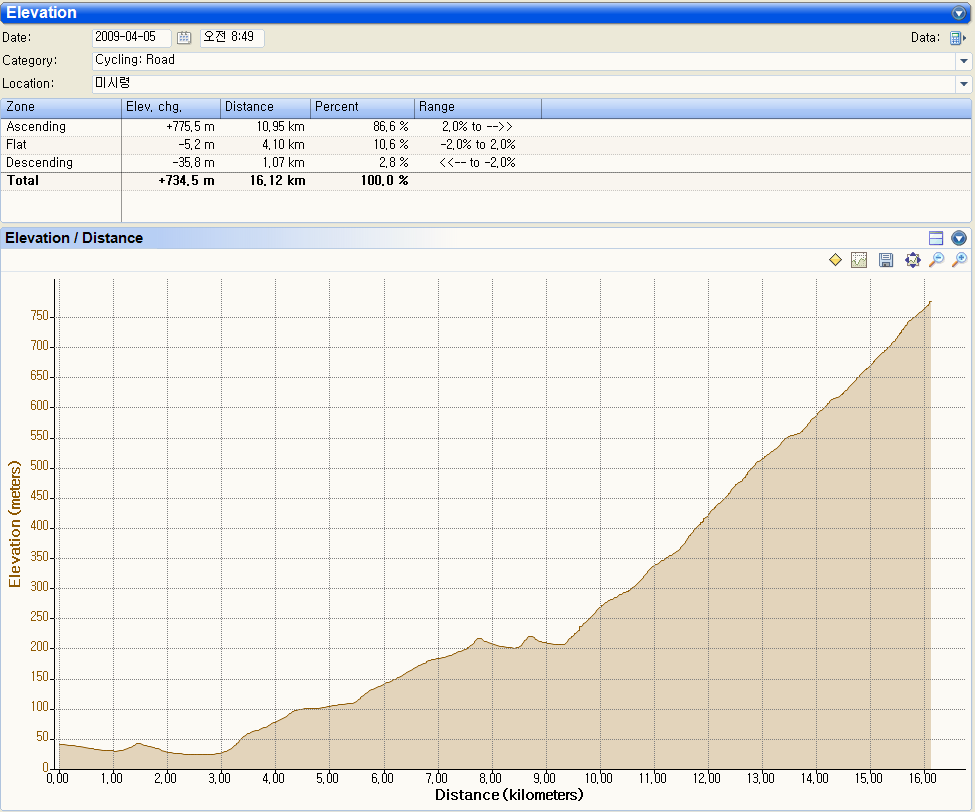The height and width of the screenshot is (812, 975).
Task: Zoom in on the elevation chart
Action: [960, 260]
